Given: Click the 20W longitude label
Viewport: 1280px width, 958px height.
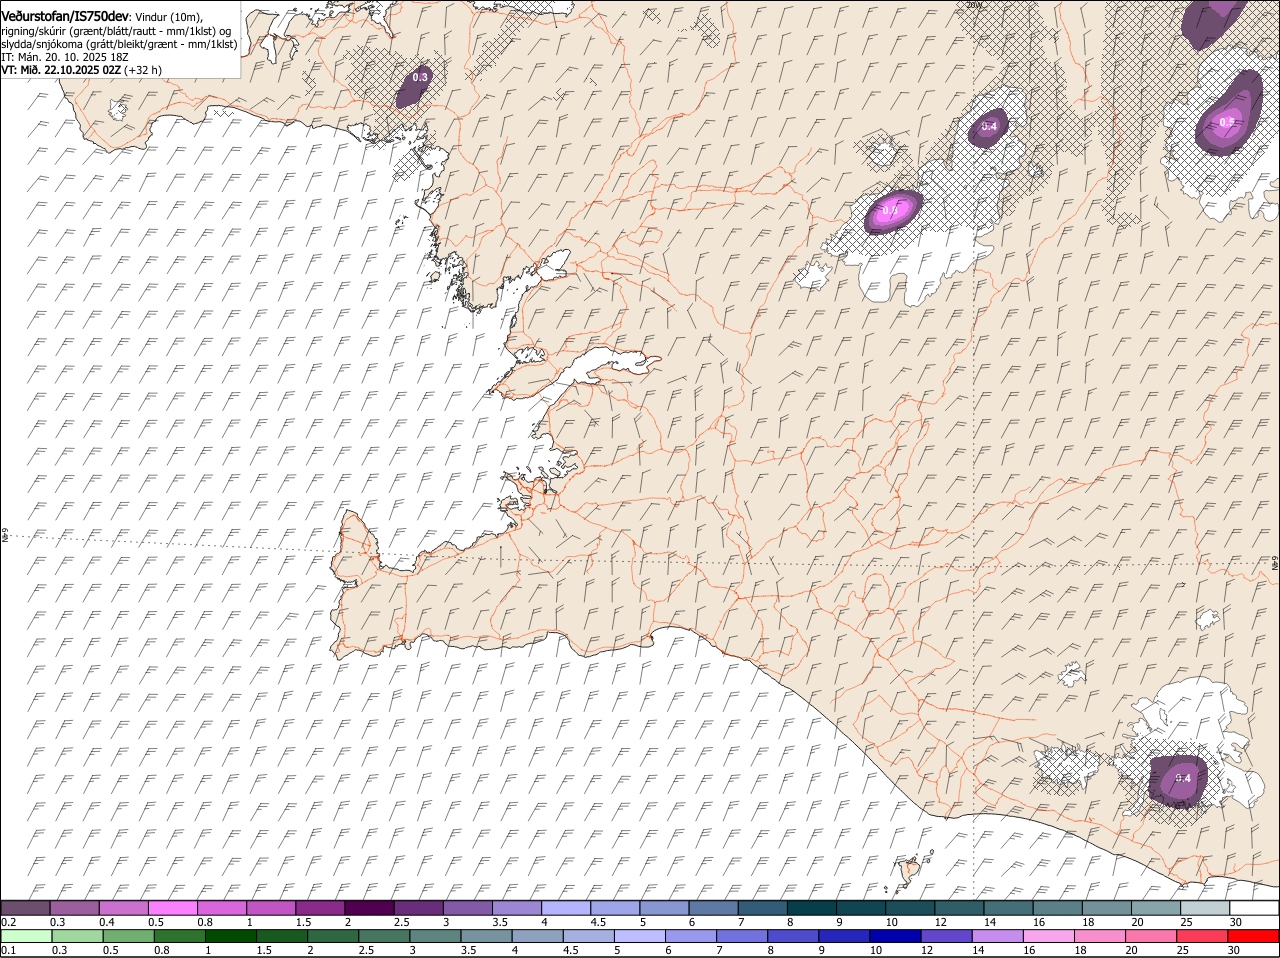Looking at the screenshot, I should [x=974, y=5].
